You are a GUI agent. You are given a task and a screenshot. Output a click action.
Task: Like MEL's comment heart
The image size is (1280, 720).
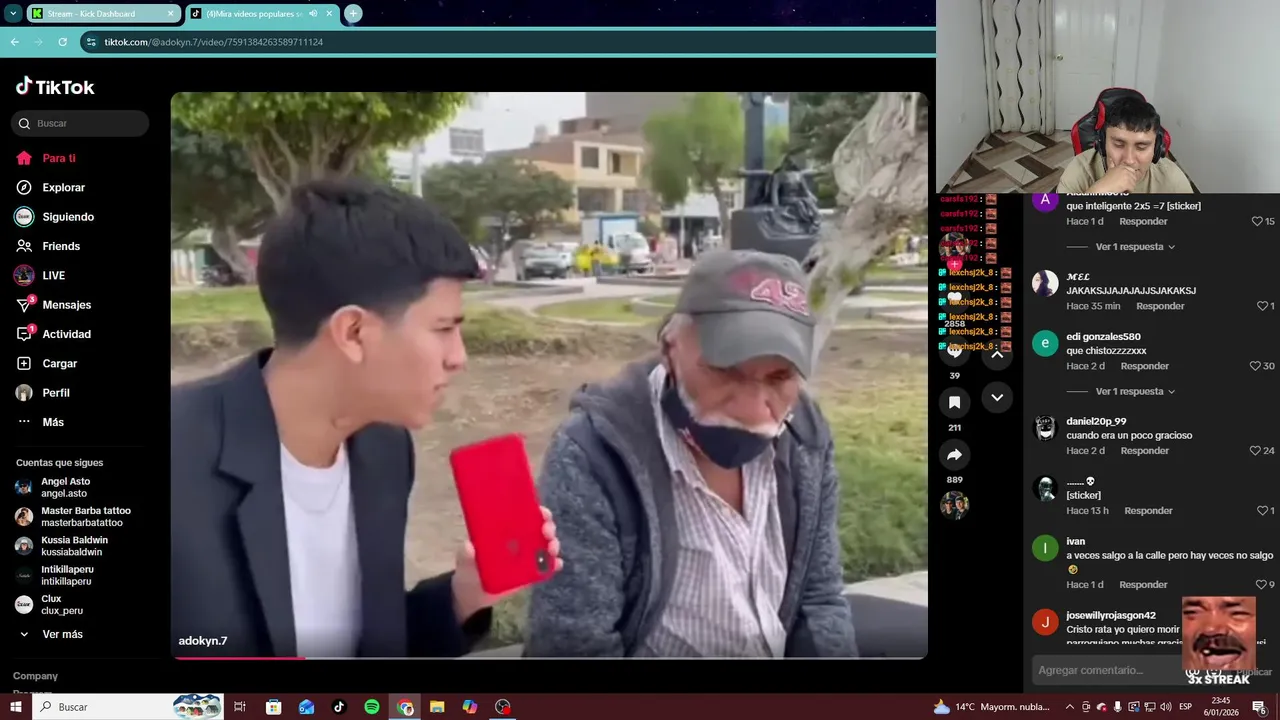(x=1261, y=306)
